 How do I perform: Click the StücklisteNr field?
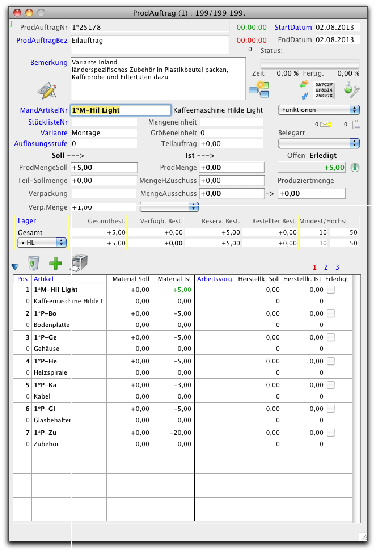pyautogui.click(x=104, y=122)
